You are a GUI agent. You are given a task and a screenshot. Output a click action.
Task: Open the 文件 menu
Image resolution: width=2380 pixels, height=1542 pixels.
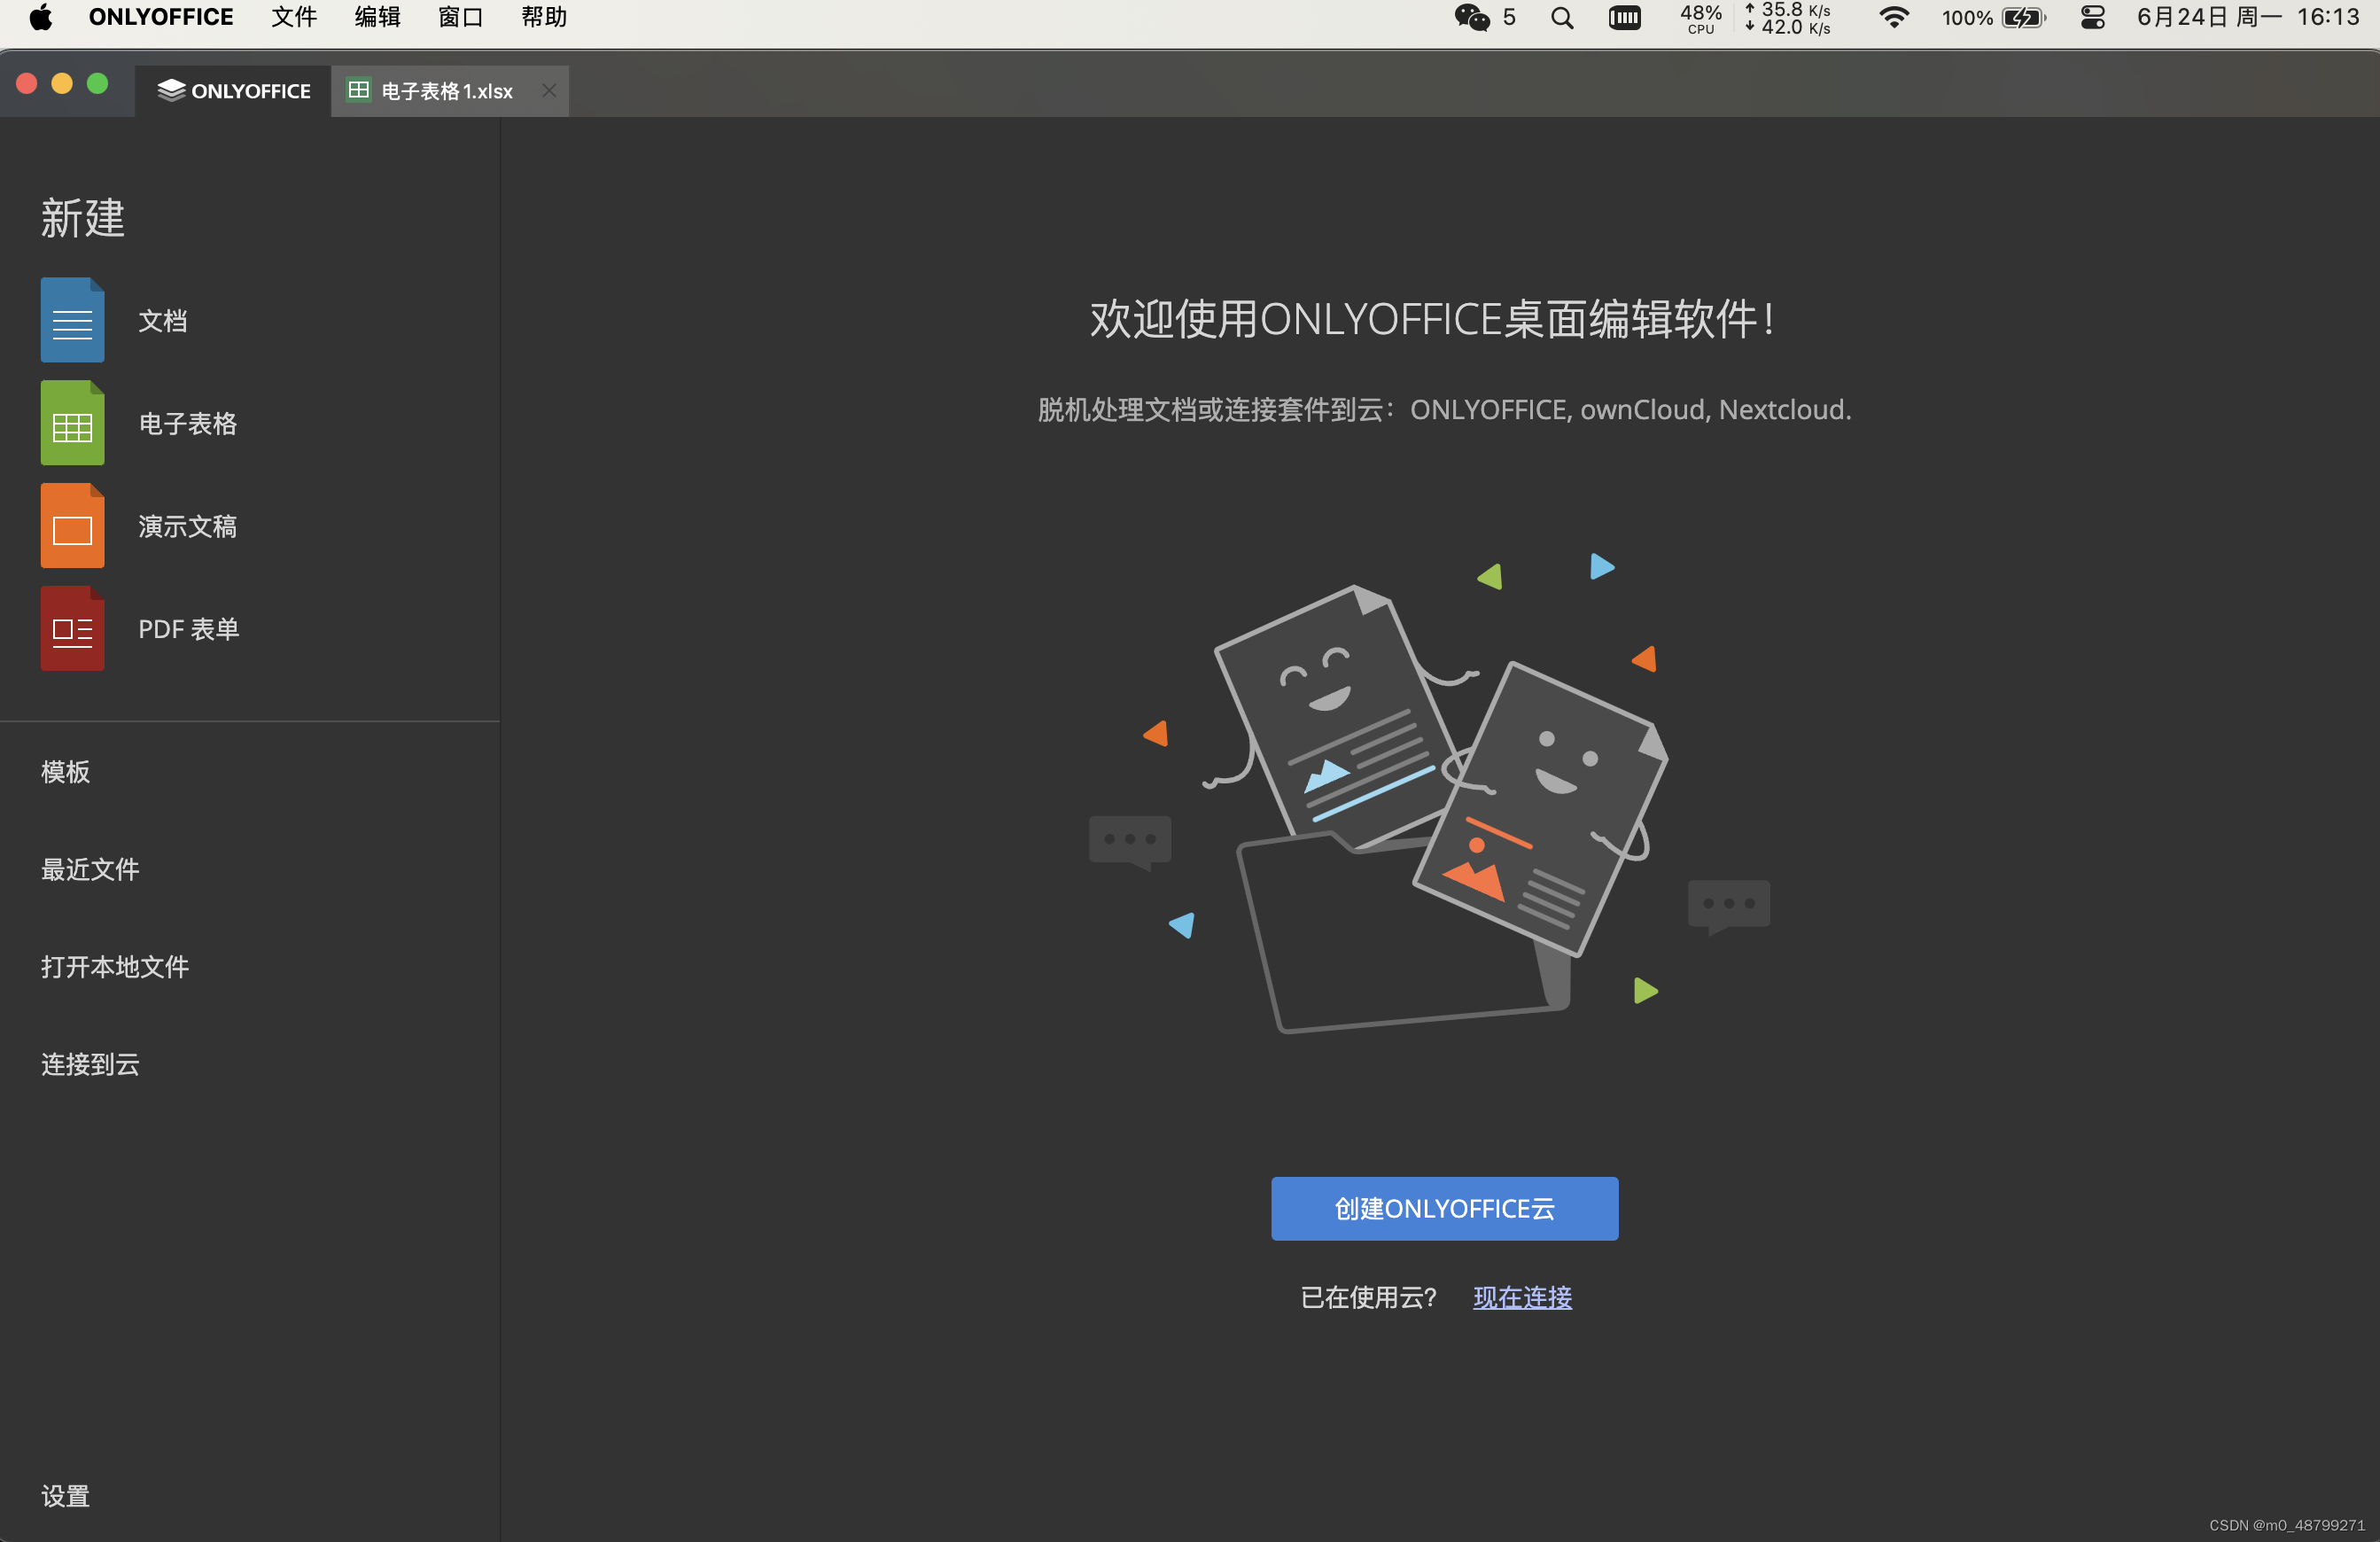(x=294, y=17)
